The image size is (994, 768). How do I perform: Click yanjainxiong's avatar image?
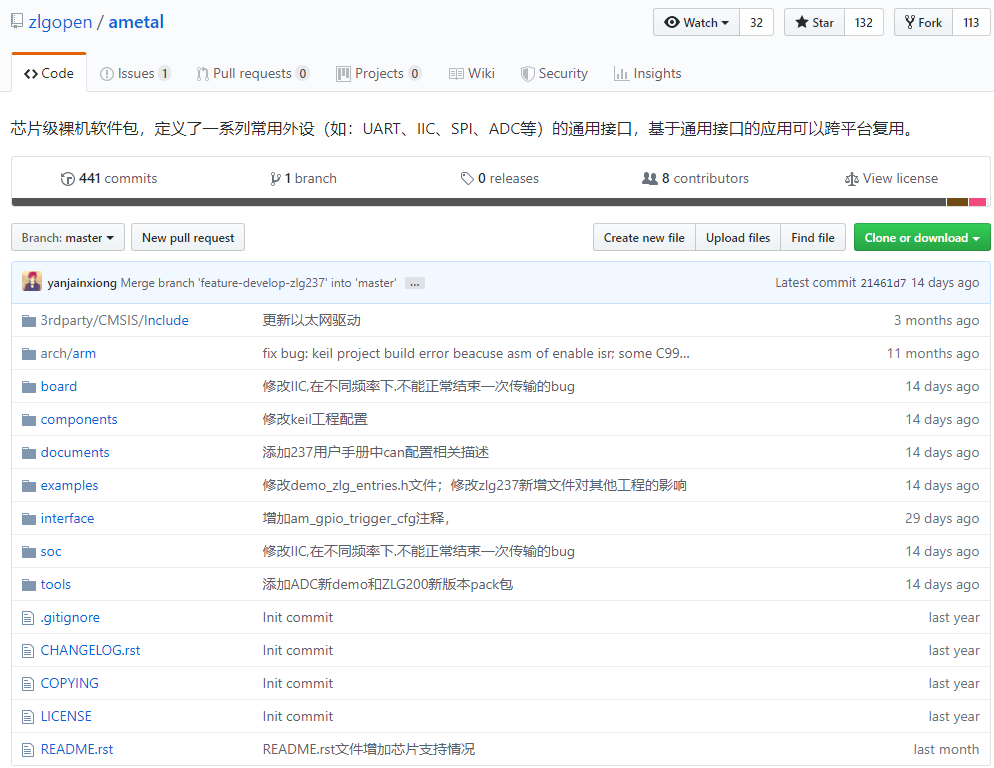click(32, 282)
